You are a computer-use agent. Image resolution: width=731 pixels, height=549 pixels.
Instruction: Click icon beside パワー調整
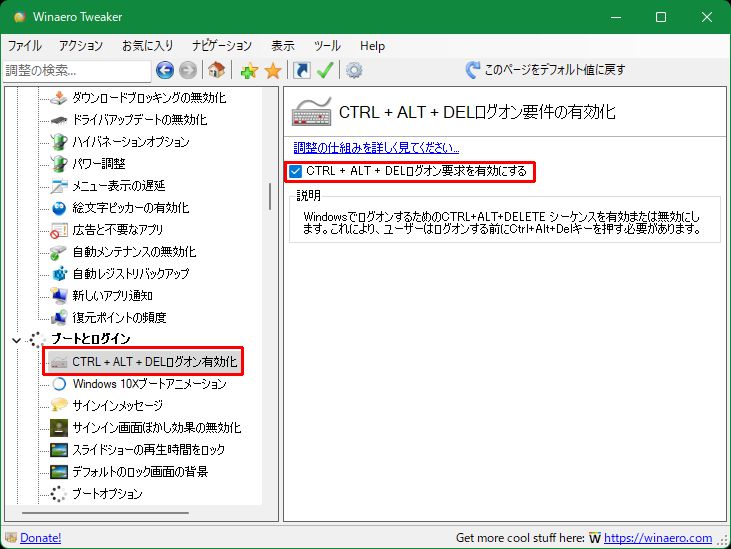click(x=59, y=164)
